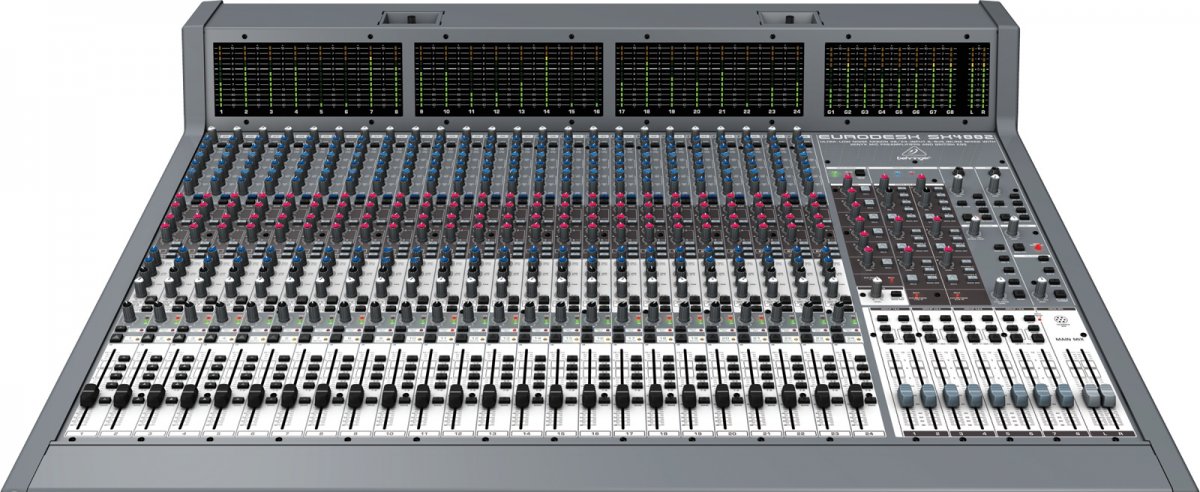Select the main mix right fader
The width and height of the screenshot is (1200, 492).
pos(1106,394)
